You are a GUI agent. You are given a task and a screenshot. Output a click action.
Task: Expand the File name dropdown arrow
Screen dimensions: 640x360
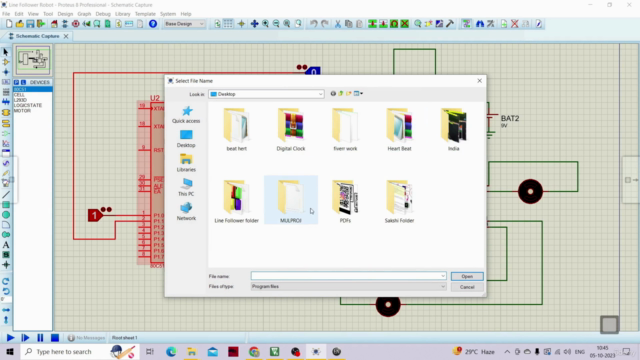[443, 276]
